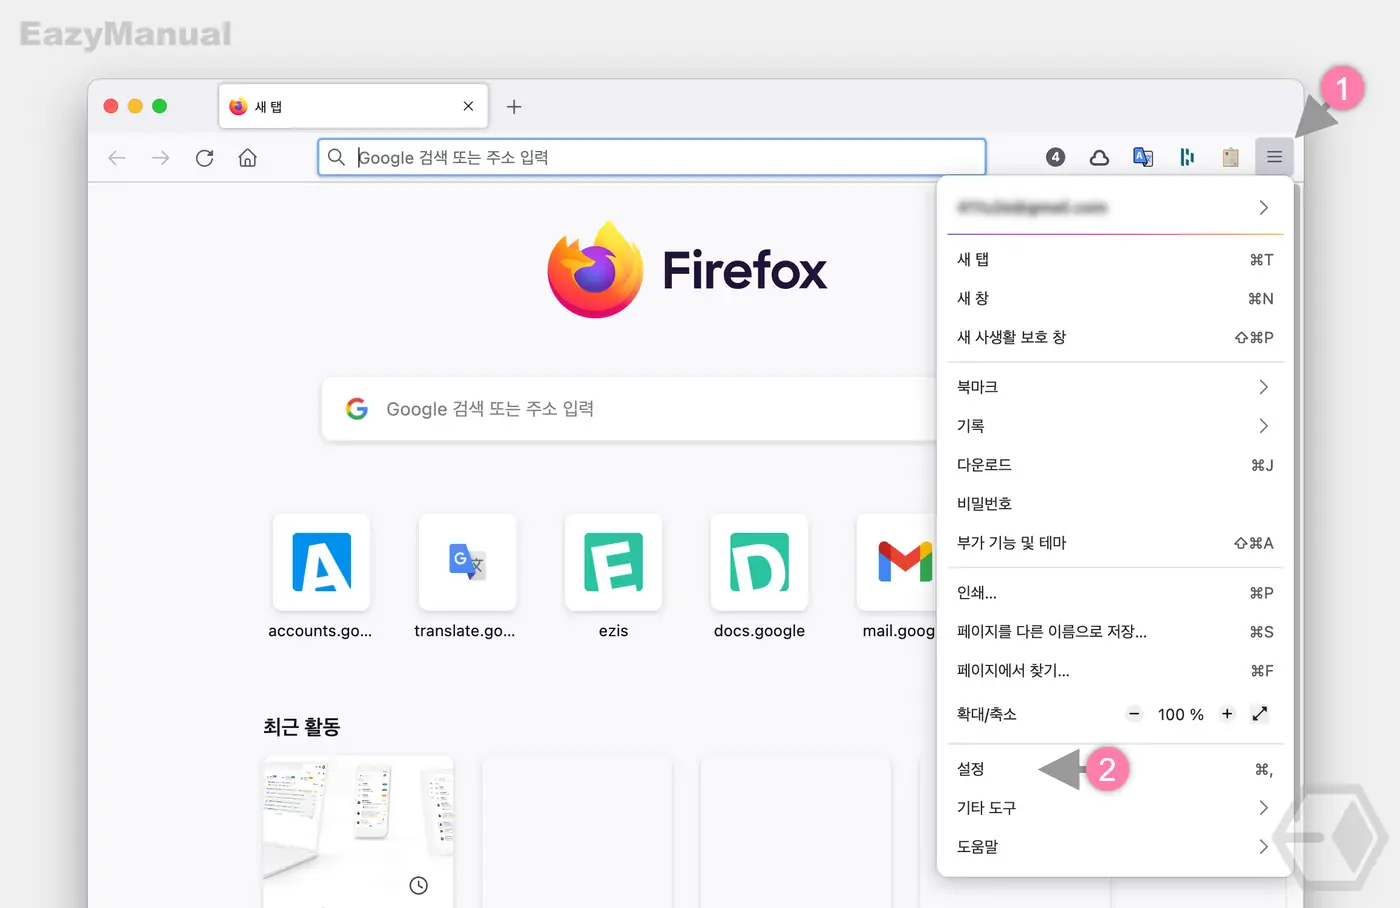Click the Firefox logo on the page
Image resolution: width=1400 pixels, height=908 pixels.
tap(595, 270)
